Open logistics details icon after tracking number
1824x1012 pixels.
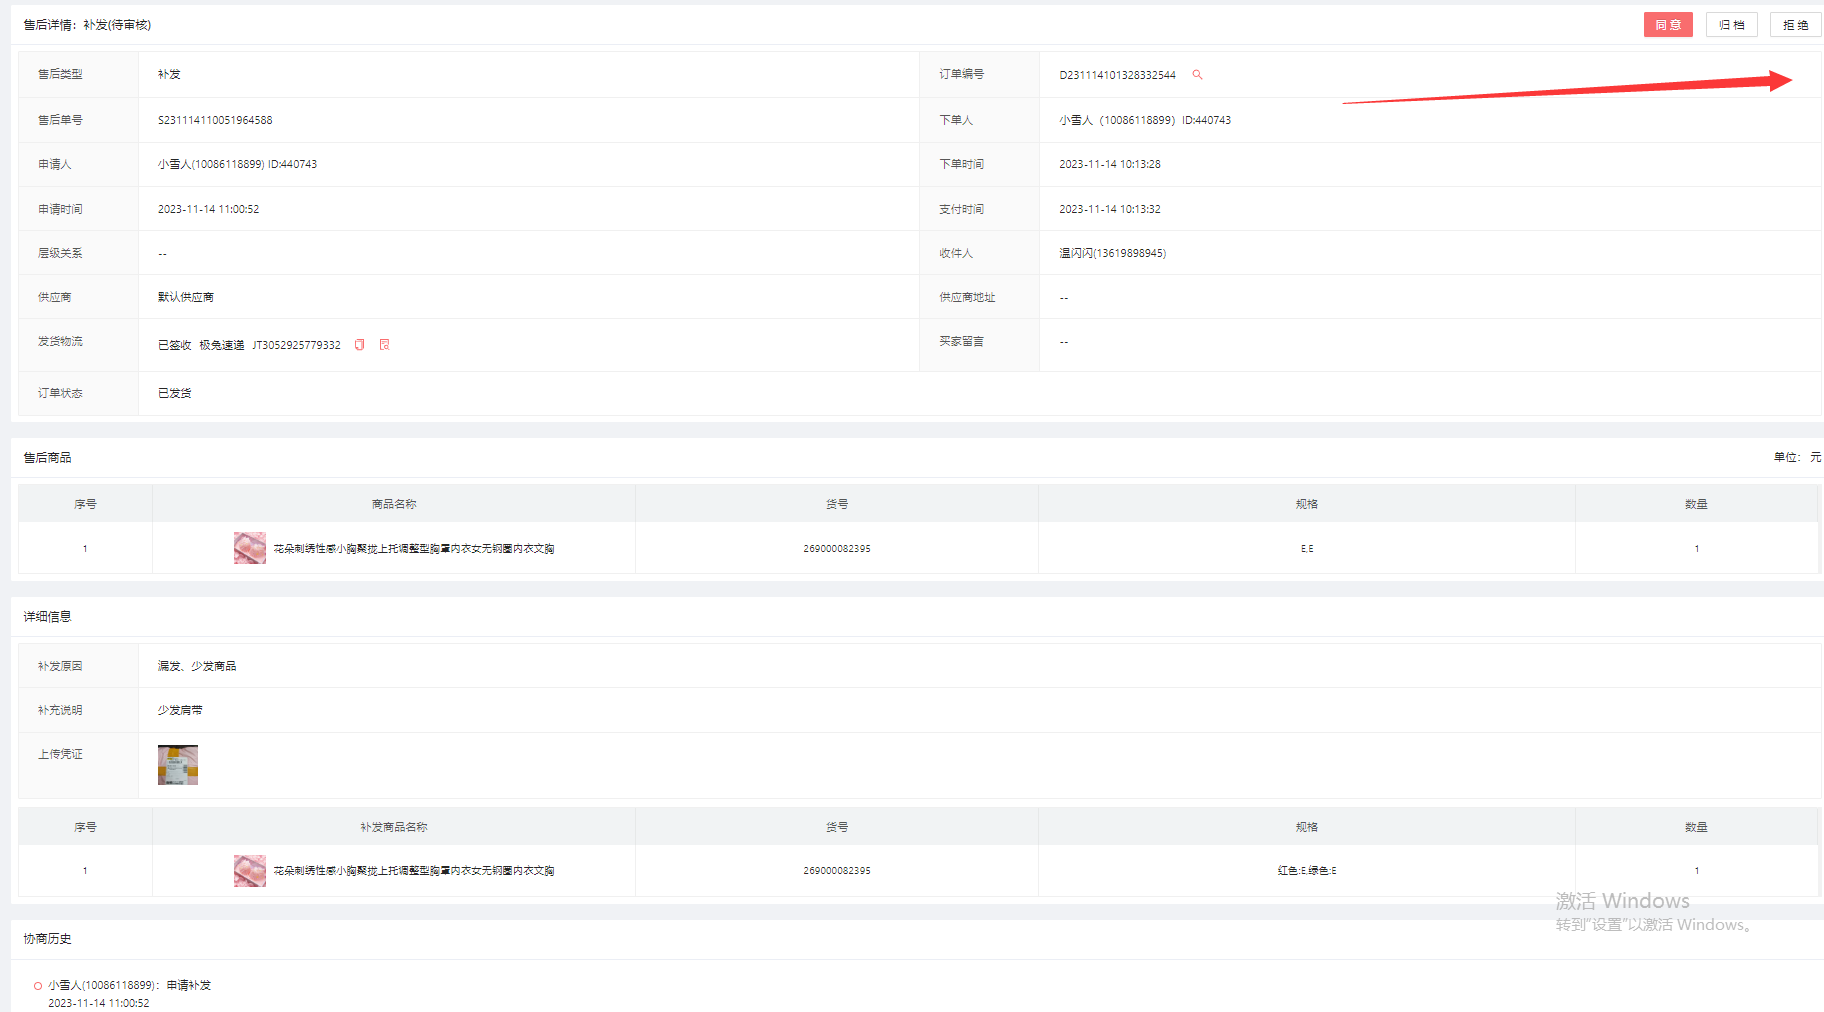384,345
